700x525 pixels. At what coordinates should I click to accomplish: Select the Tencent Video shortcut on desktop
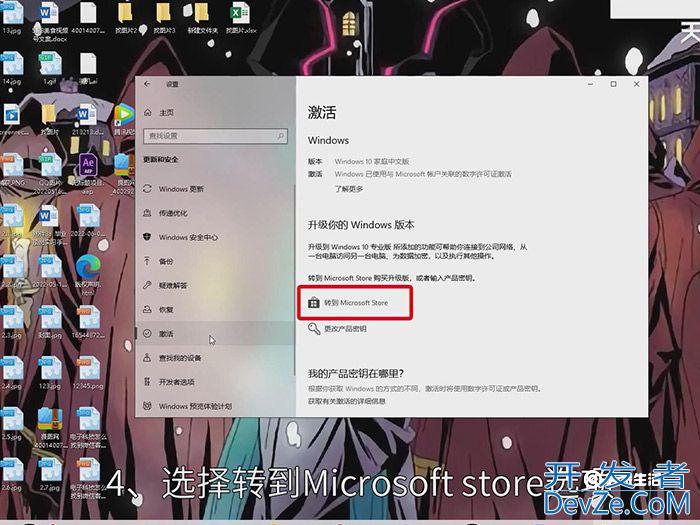tap(125, 118)
